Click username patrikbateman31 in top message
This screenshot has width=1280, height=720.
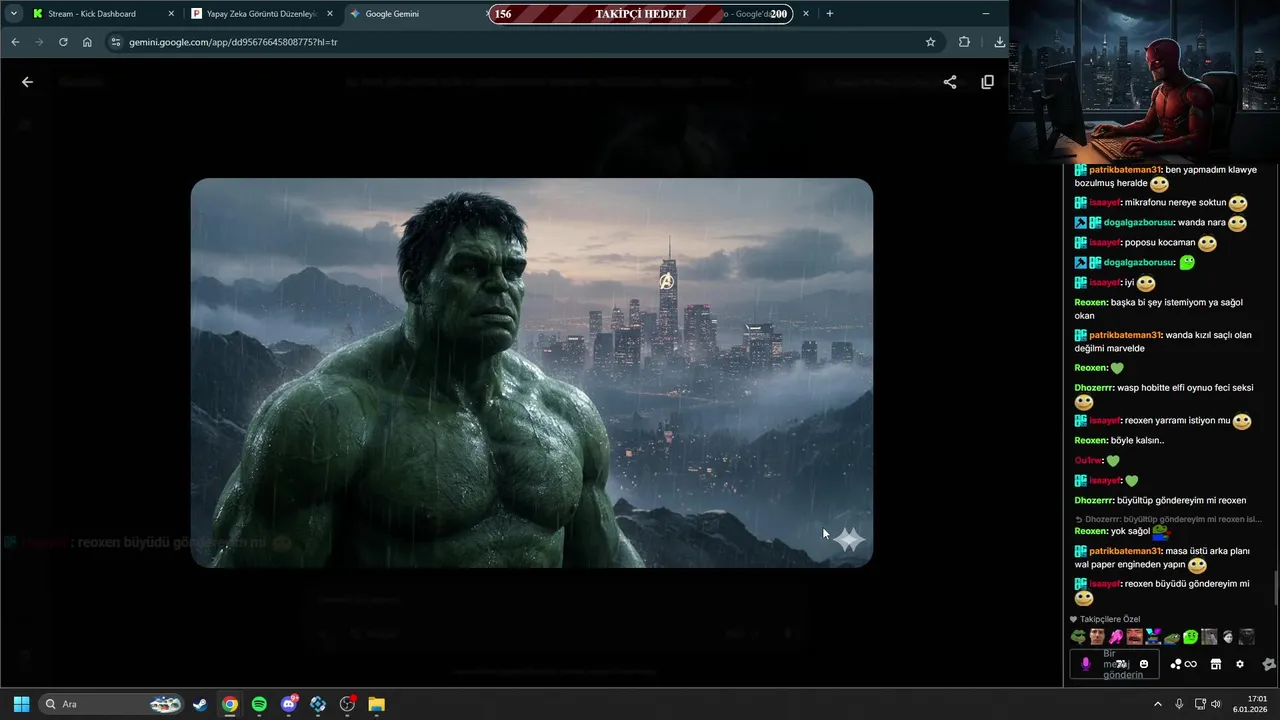coord(1125,170)
